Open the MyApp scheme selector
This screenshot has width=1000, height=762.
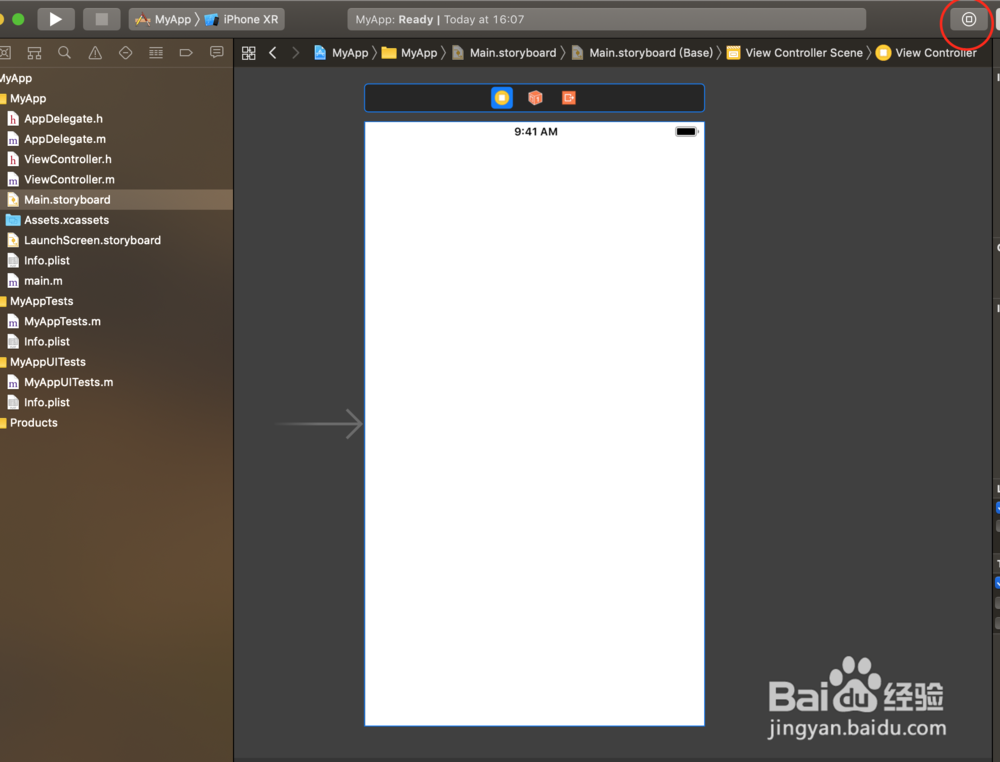coord(163,19)
